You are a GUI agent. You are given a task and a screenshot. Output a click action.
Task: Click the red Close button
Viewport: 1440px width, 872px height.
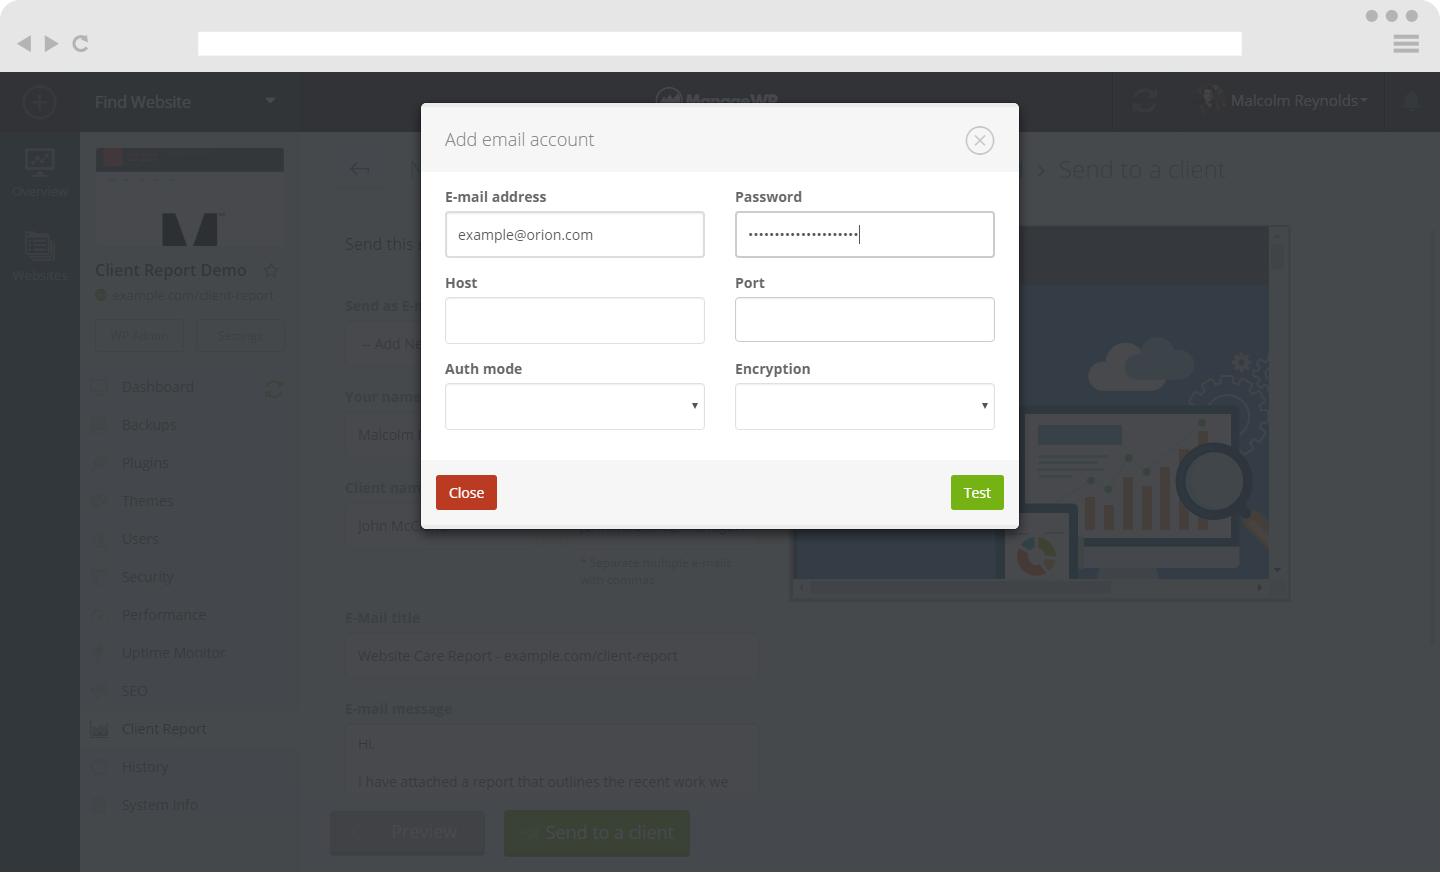tap(466, 493)
